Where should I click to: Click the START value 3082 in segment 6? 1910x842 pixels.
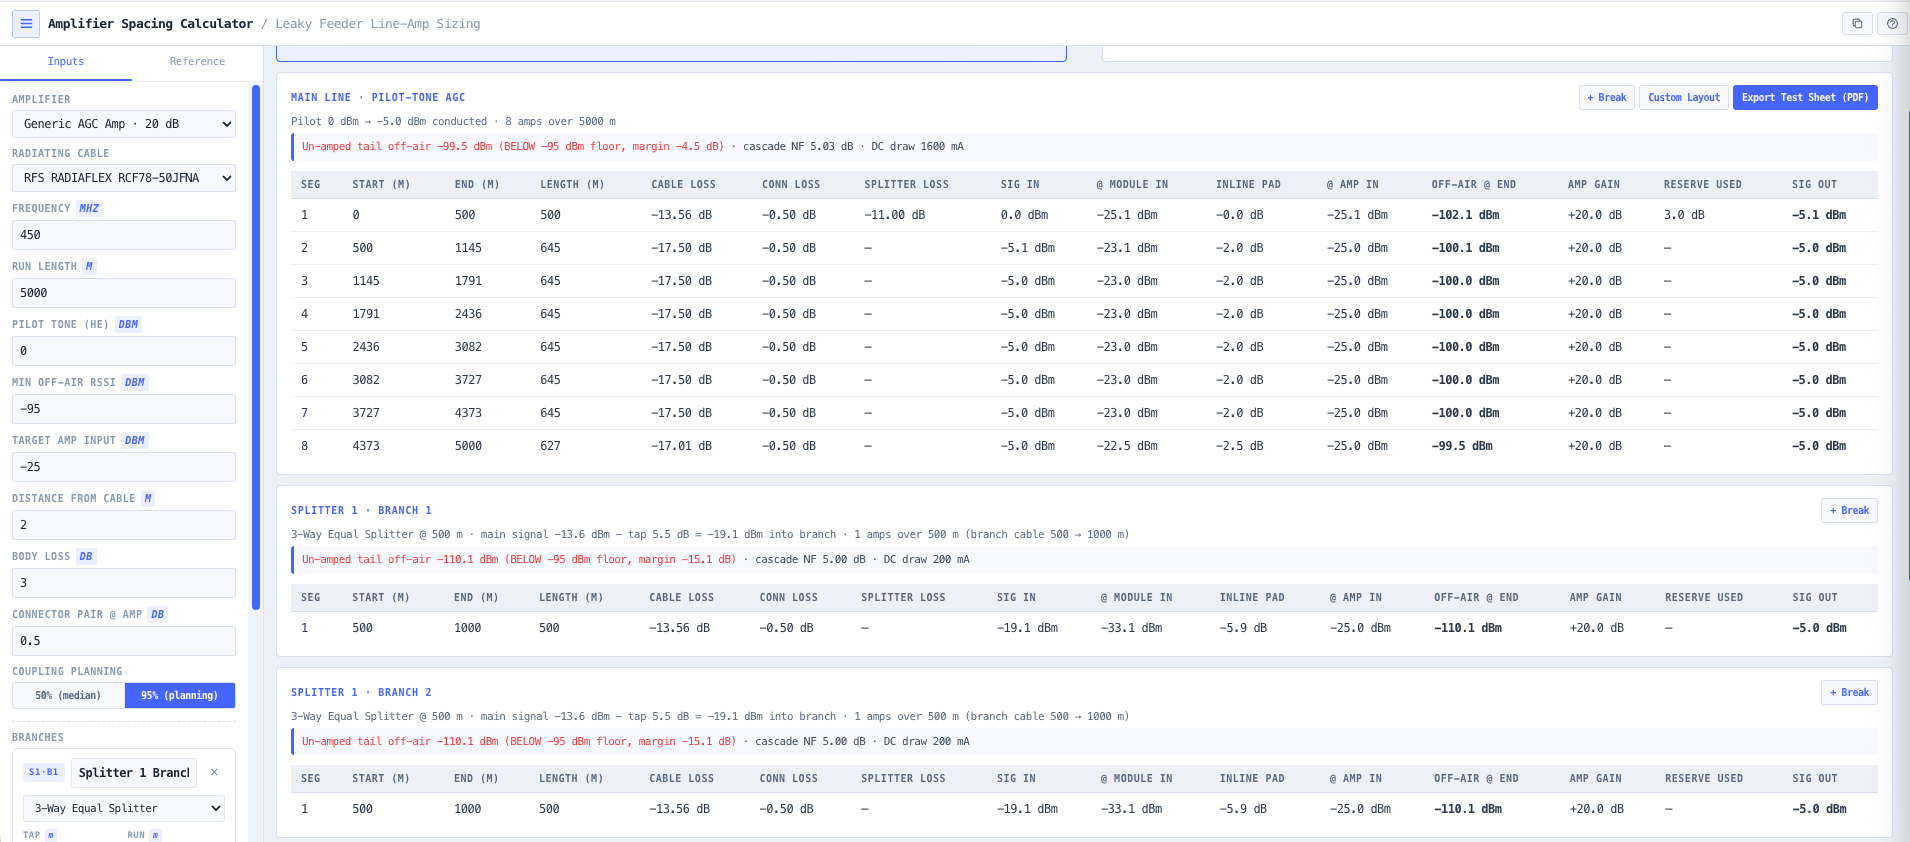pyautogui.click(x=366, y=380)
